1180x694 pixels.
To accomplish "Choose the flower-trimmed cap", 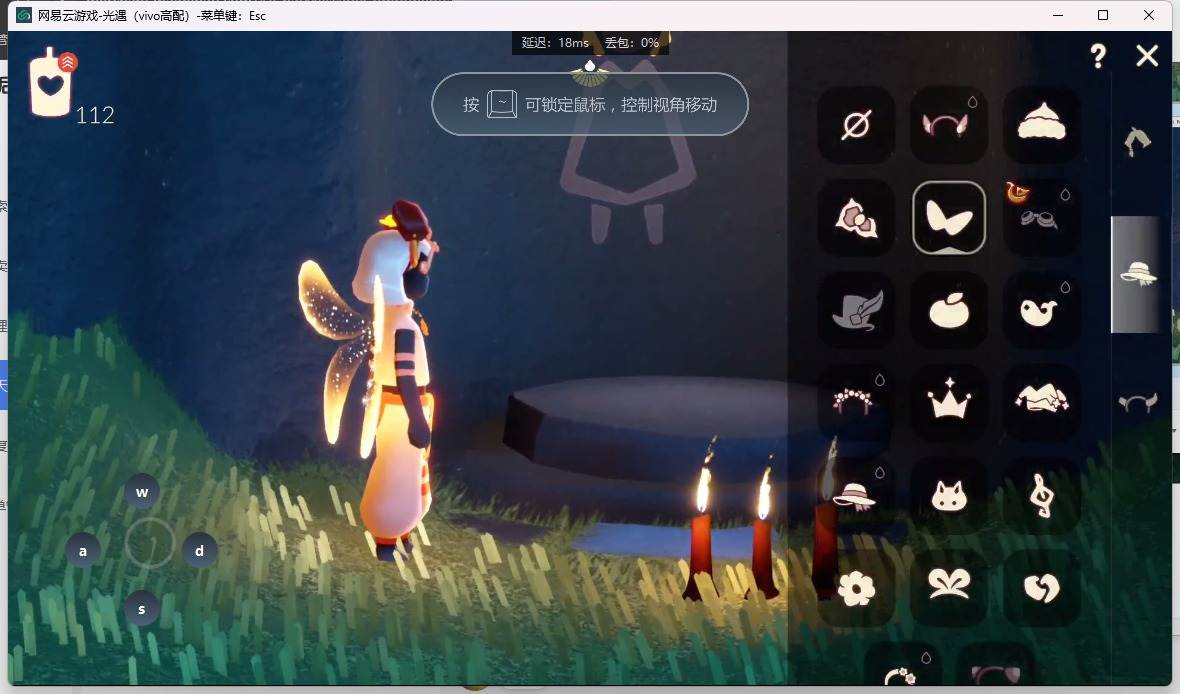I will coord(1042,403).
